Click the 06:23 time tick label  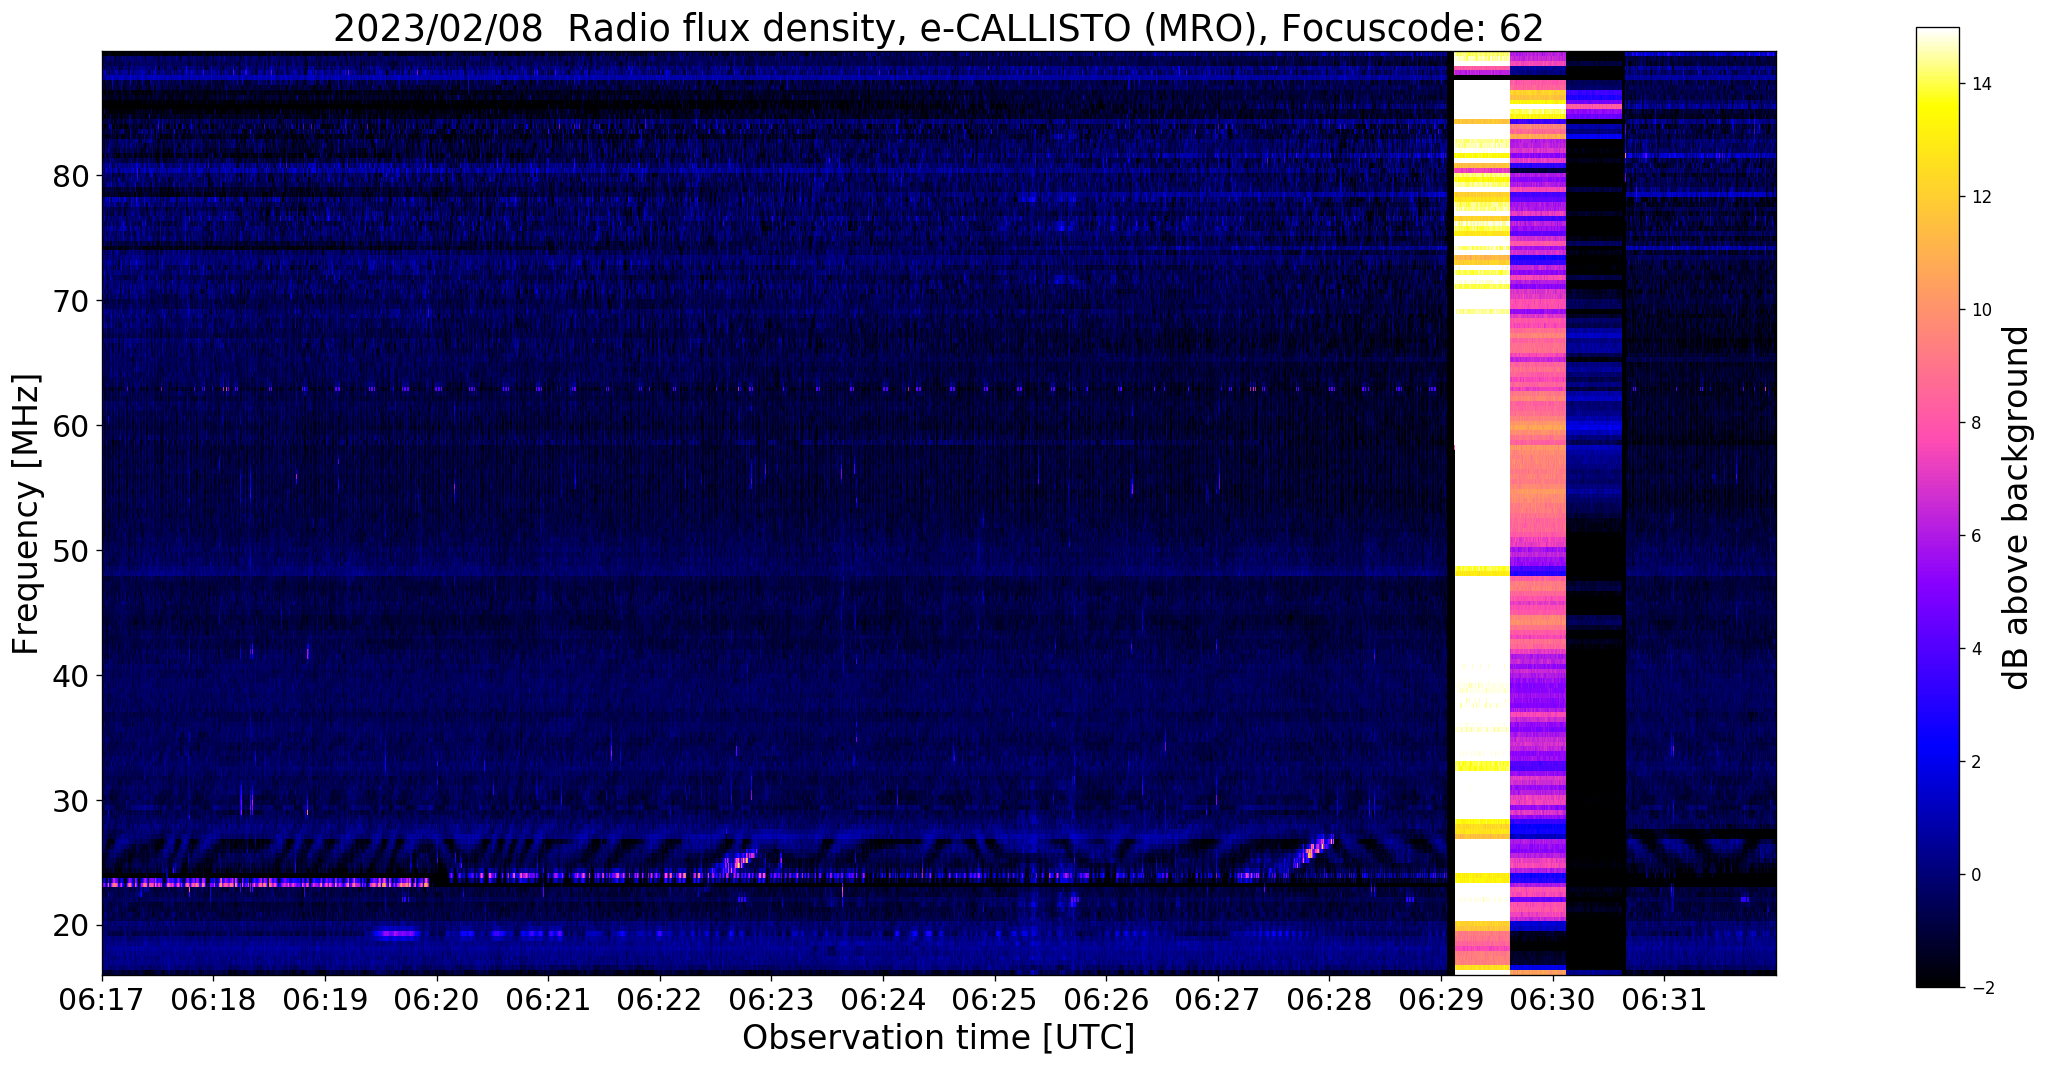tap(771, 998)
